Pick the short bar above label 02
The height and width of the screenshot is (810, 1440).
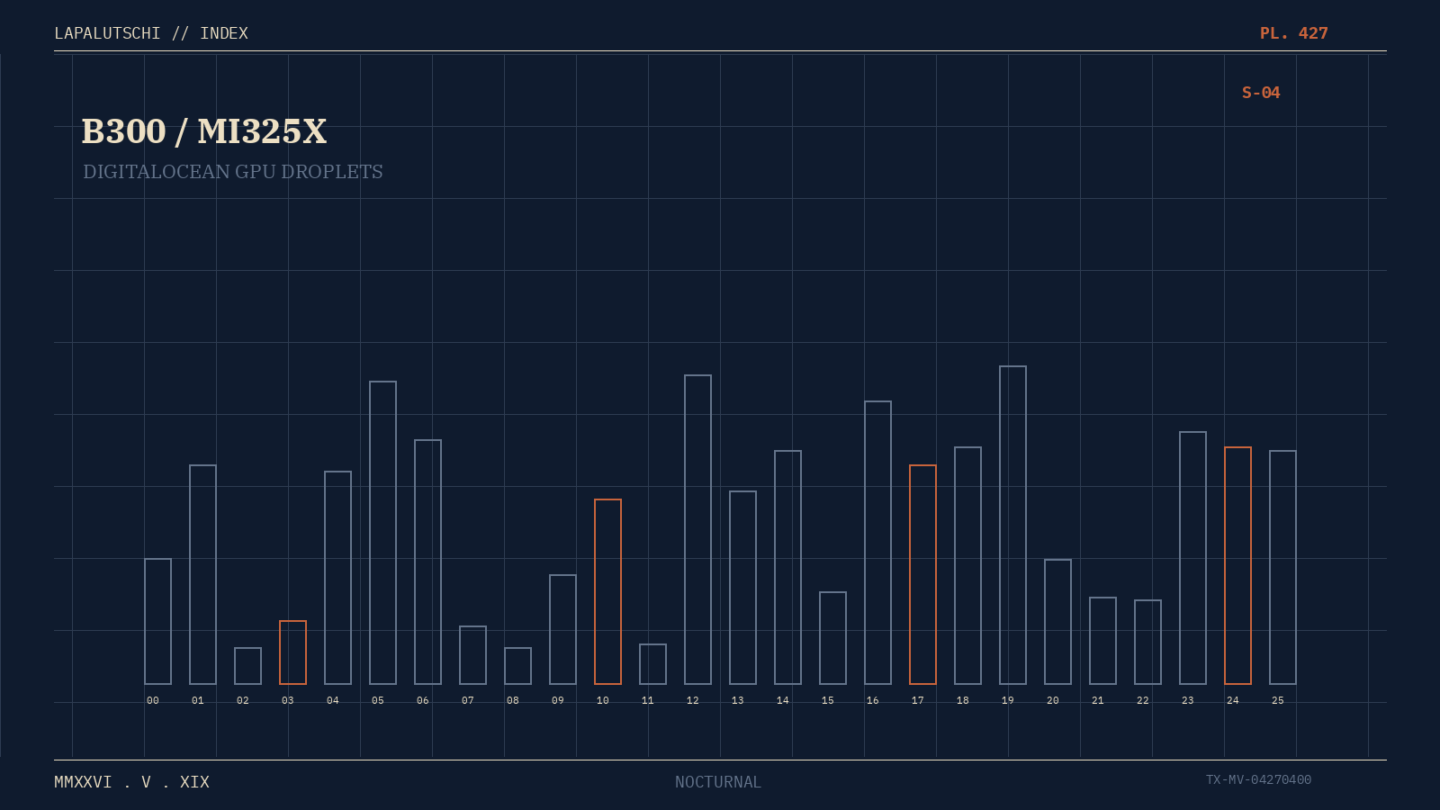pyautogui.click(x=248, y=666)
